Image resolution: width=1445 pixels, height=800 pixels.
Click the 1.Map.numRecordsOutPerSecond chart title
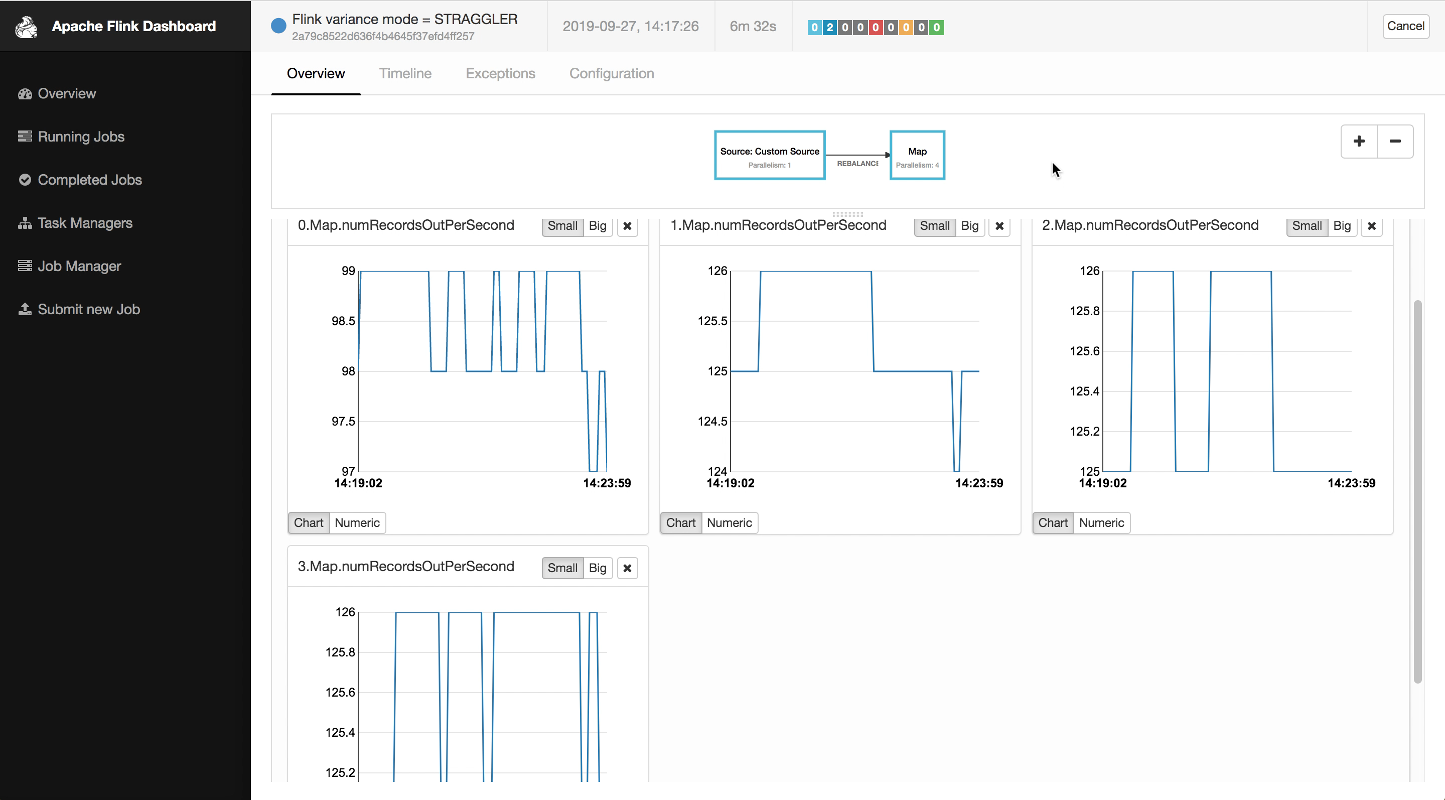[x=778, y=225]
